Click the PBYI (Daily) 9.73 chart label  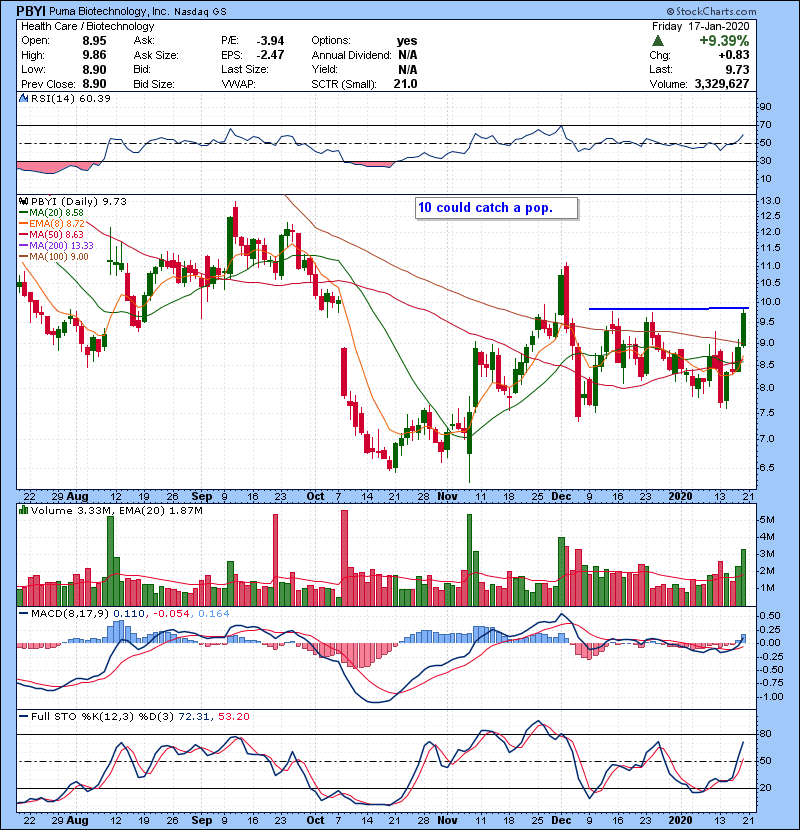pyautogui.click(x=79, y=202)
